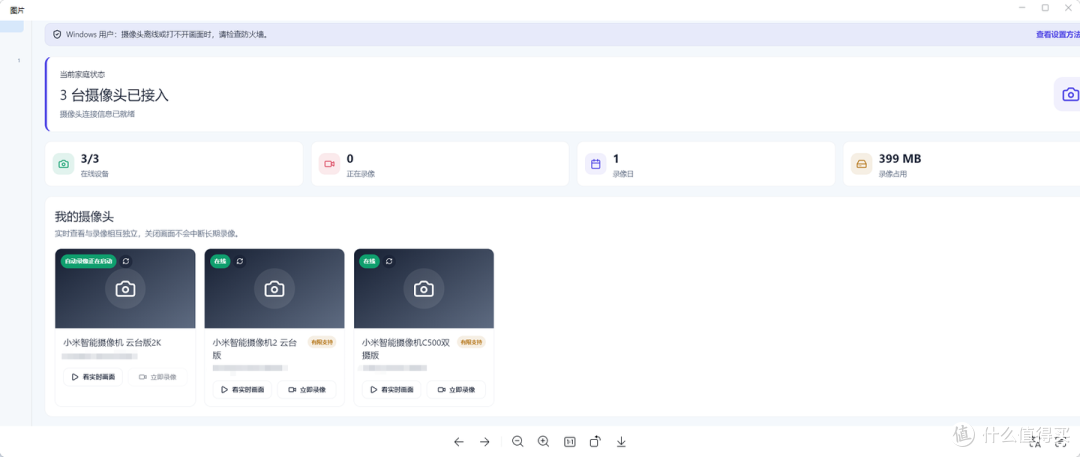Click the 自动录像正在启动 status badge
This screenshot has width=1080, height=457.
(89, 261)
